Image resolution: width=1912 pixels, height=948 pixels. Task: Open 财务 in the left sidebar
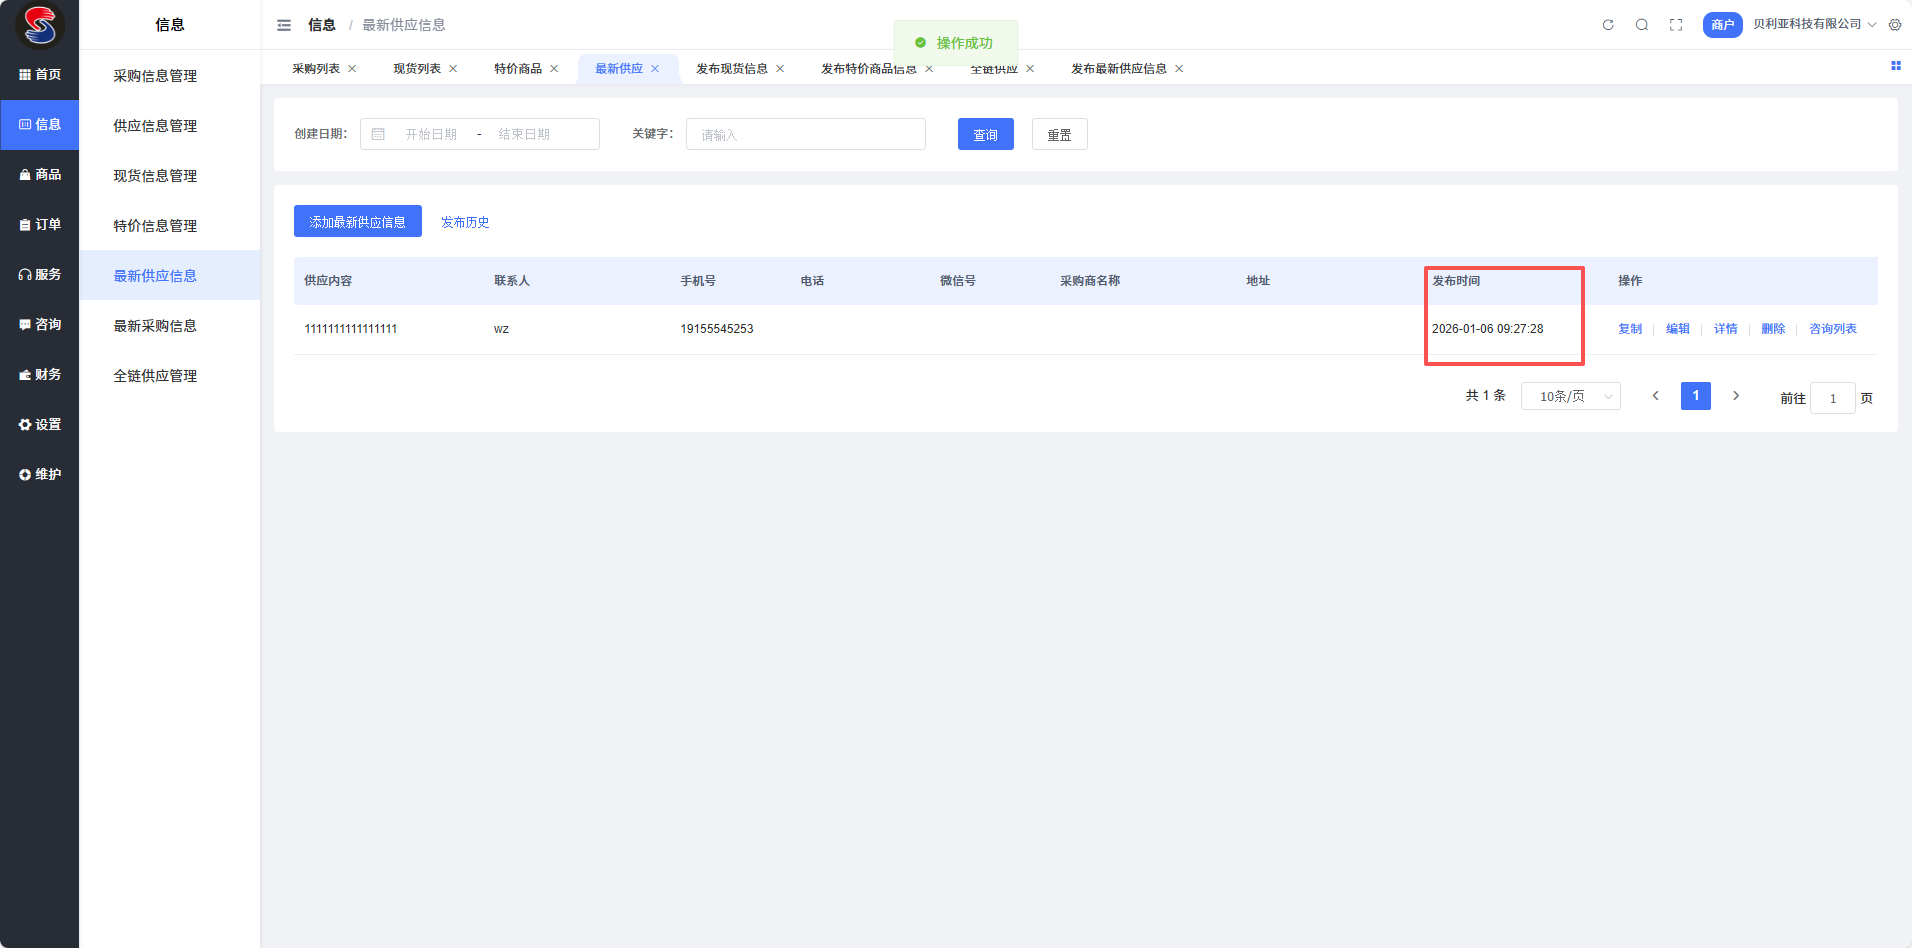pyautogui.click(x=40, y=375)
